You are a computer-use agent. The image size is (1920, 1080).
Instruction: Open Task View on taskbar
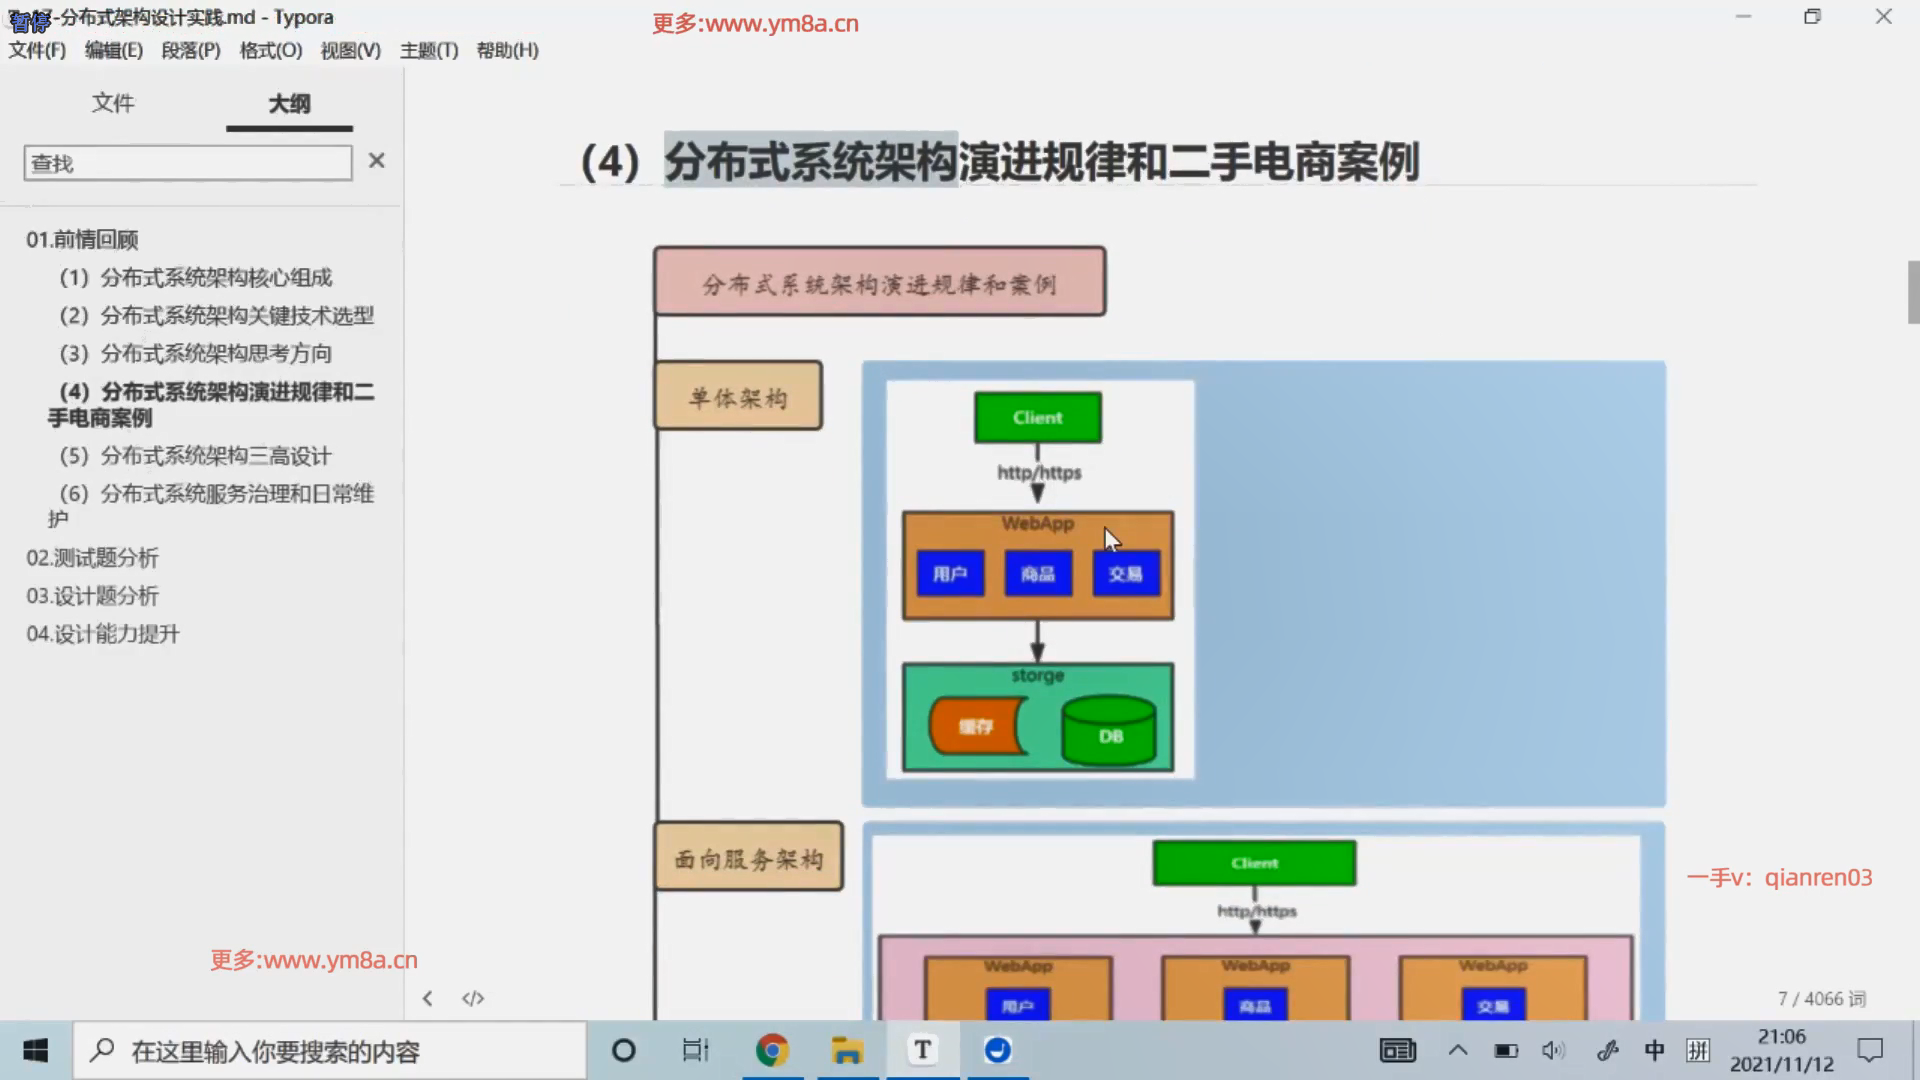click(695, 1050)
